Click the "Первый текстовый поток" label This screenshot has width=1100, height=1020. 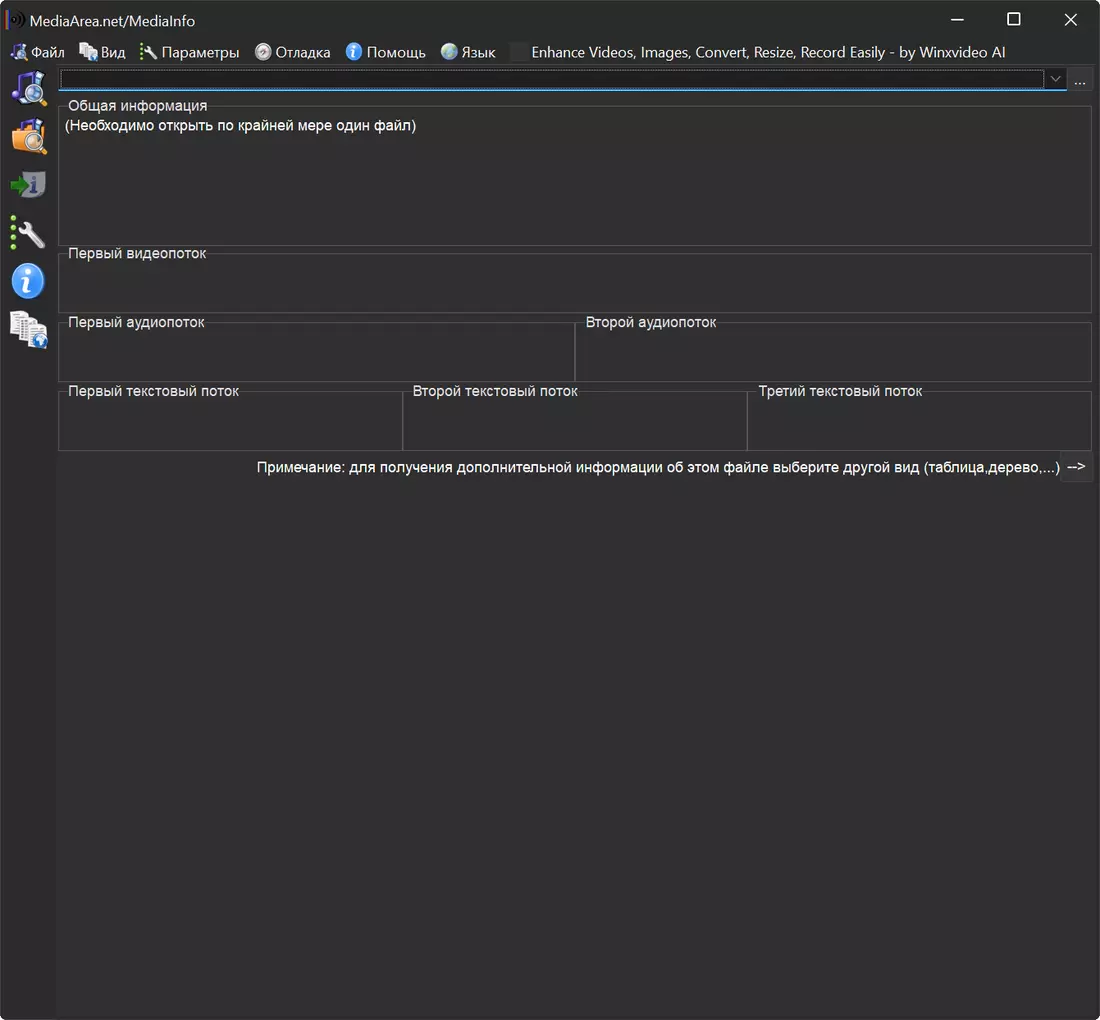154,391
